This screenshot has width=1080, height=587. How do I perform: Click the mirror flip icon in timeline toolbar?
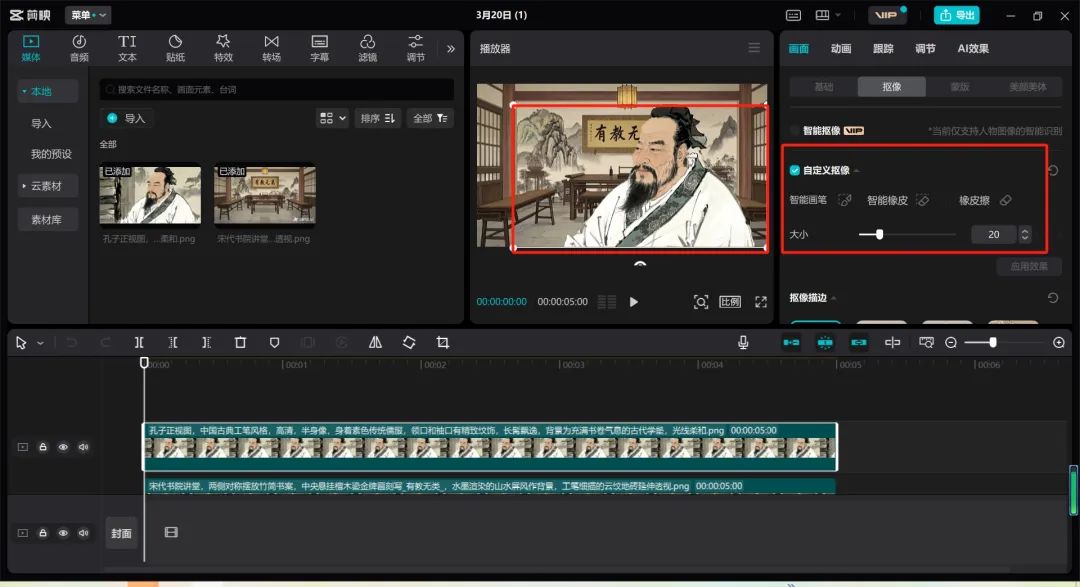(375, 342)
